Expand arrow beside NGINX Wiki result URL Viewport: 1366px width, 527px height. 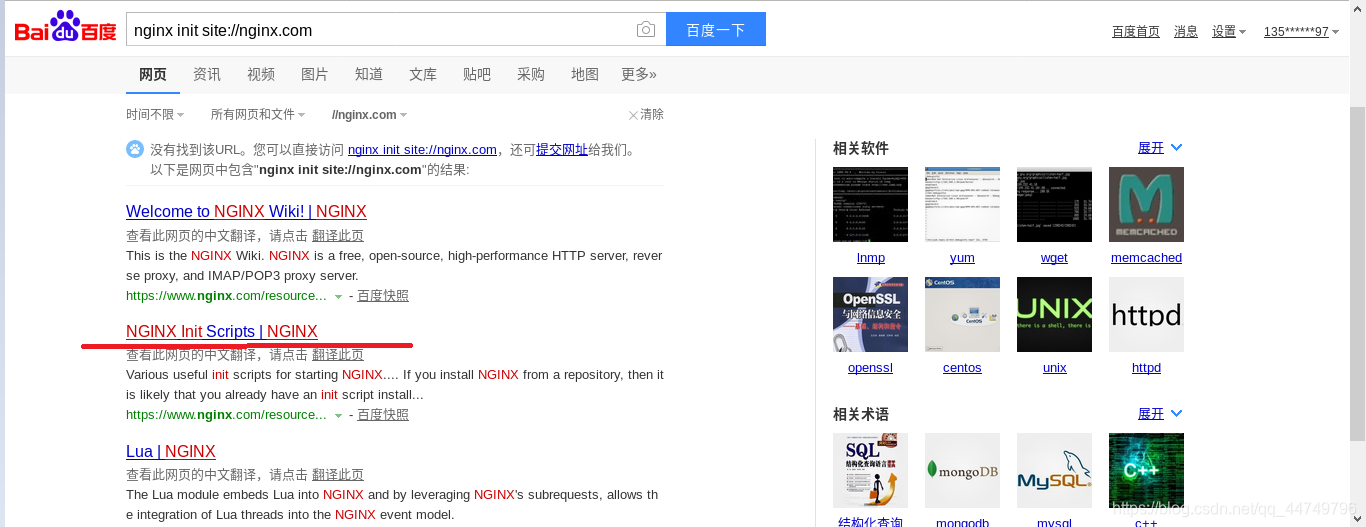pos(338,297)
